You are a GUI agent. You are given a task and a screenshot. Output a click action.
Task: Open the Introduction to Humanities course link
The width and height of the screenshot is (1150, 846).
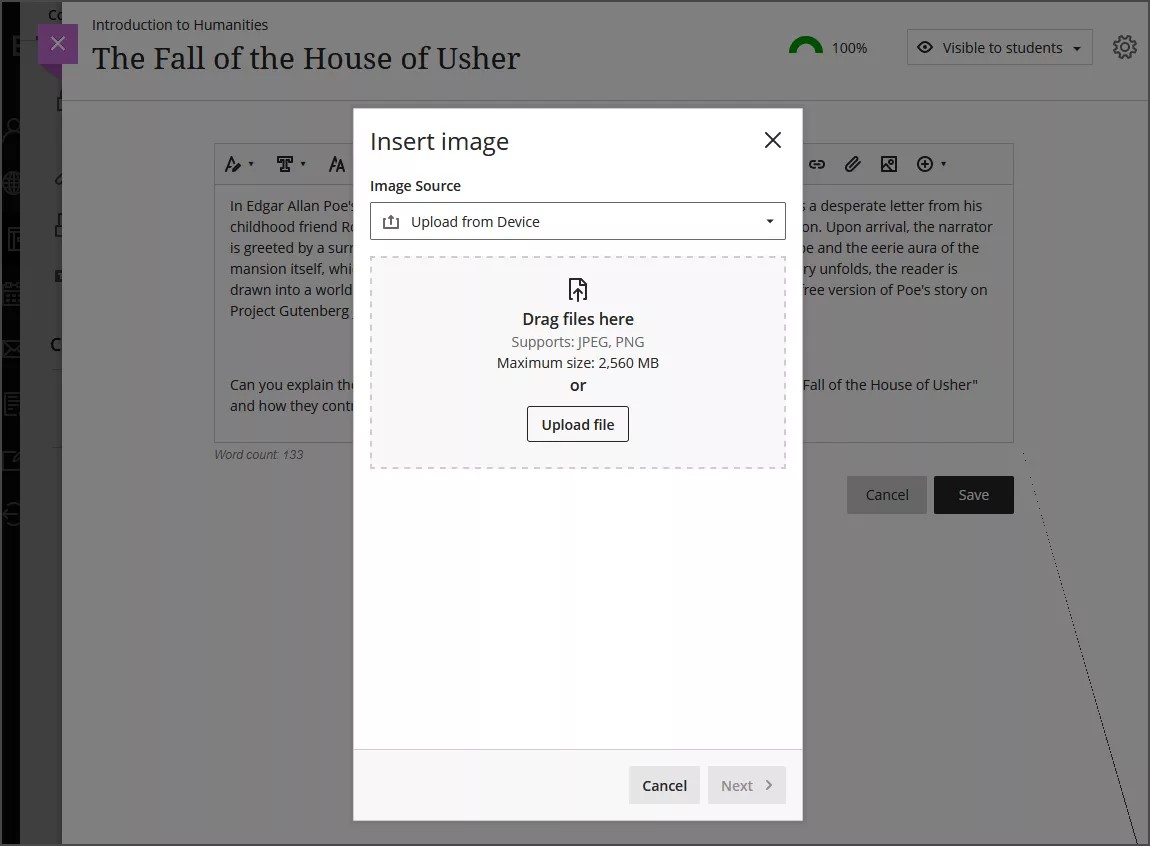pyautogui.click(x=179, y=25)
